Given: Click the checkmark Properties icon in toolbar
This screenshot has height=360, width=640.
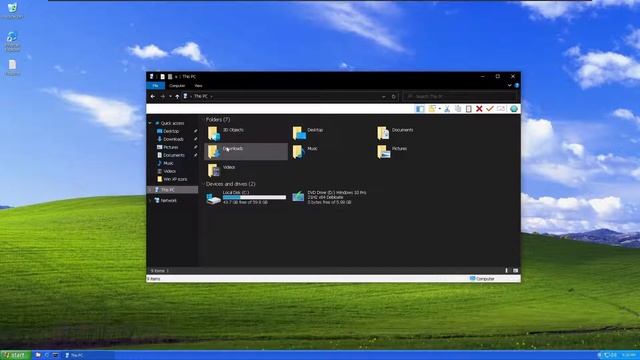Looking at the screenshot, I should click(490, 109).
